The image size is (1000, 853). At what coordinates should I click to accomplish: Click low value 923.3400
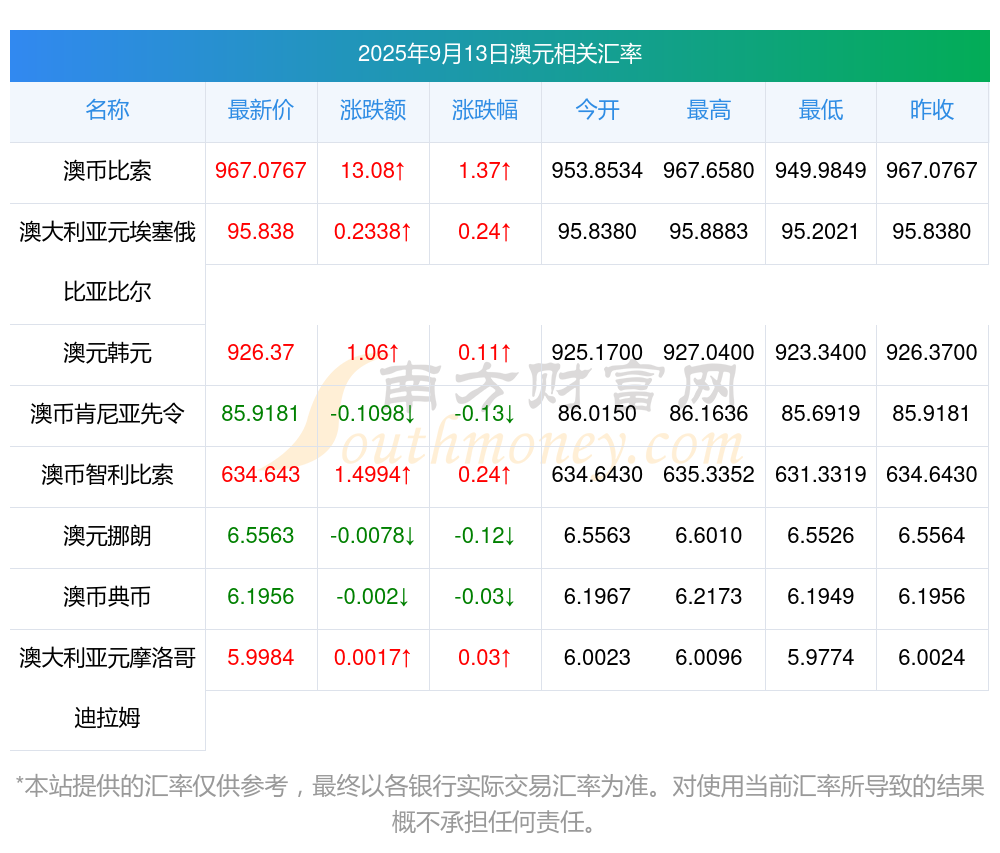821,353
